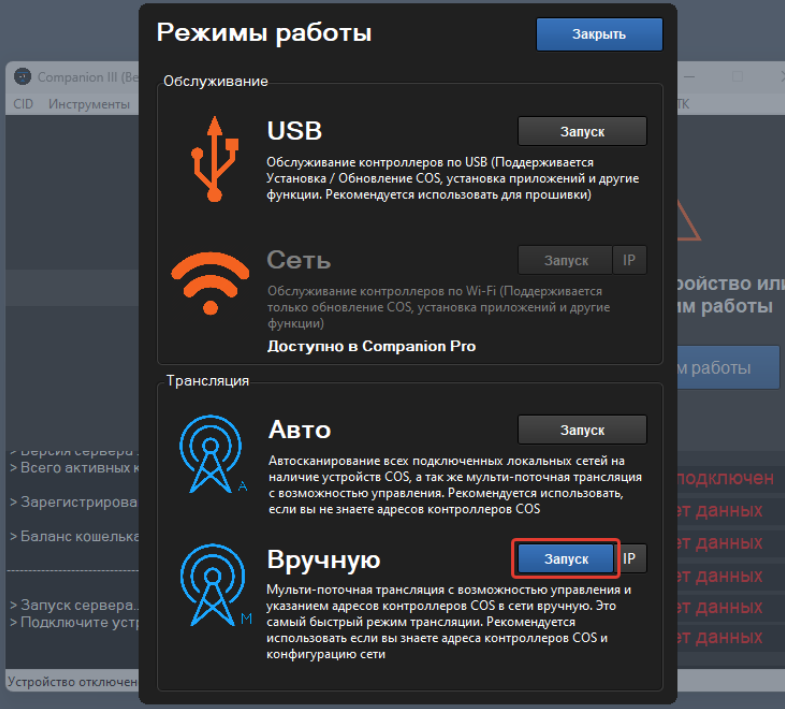Image resolution: width=785 pixels, height=709 pixels.
Task: Click the Баланс кошелька log line
Action: pos(74,536)
